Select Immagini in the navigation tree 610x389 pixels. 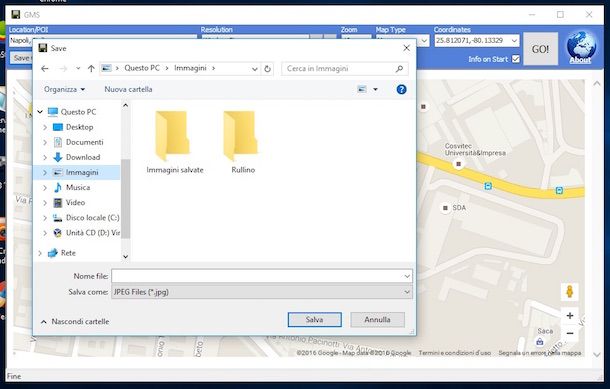coord(82,172)
